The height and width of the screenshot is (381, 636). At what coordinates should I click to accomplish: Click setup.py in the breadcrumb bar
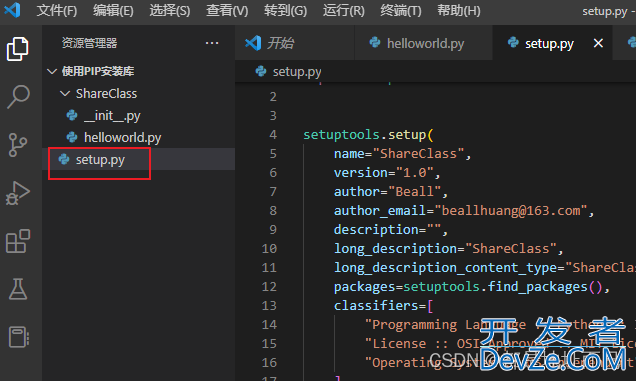[x=297, y=72]
